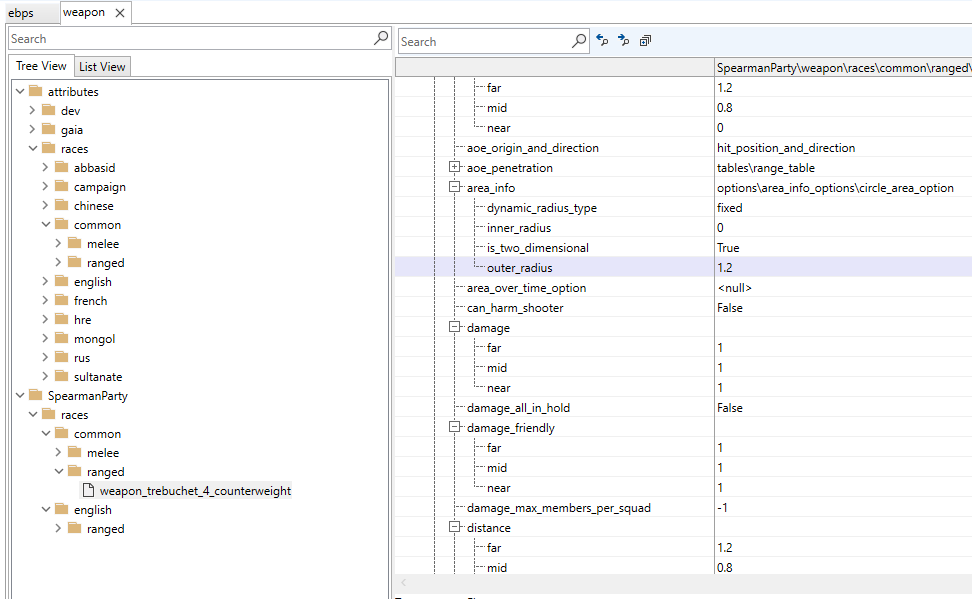Switch to List View tab
The image size is (972, 599).
tap(102, 66)
